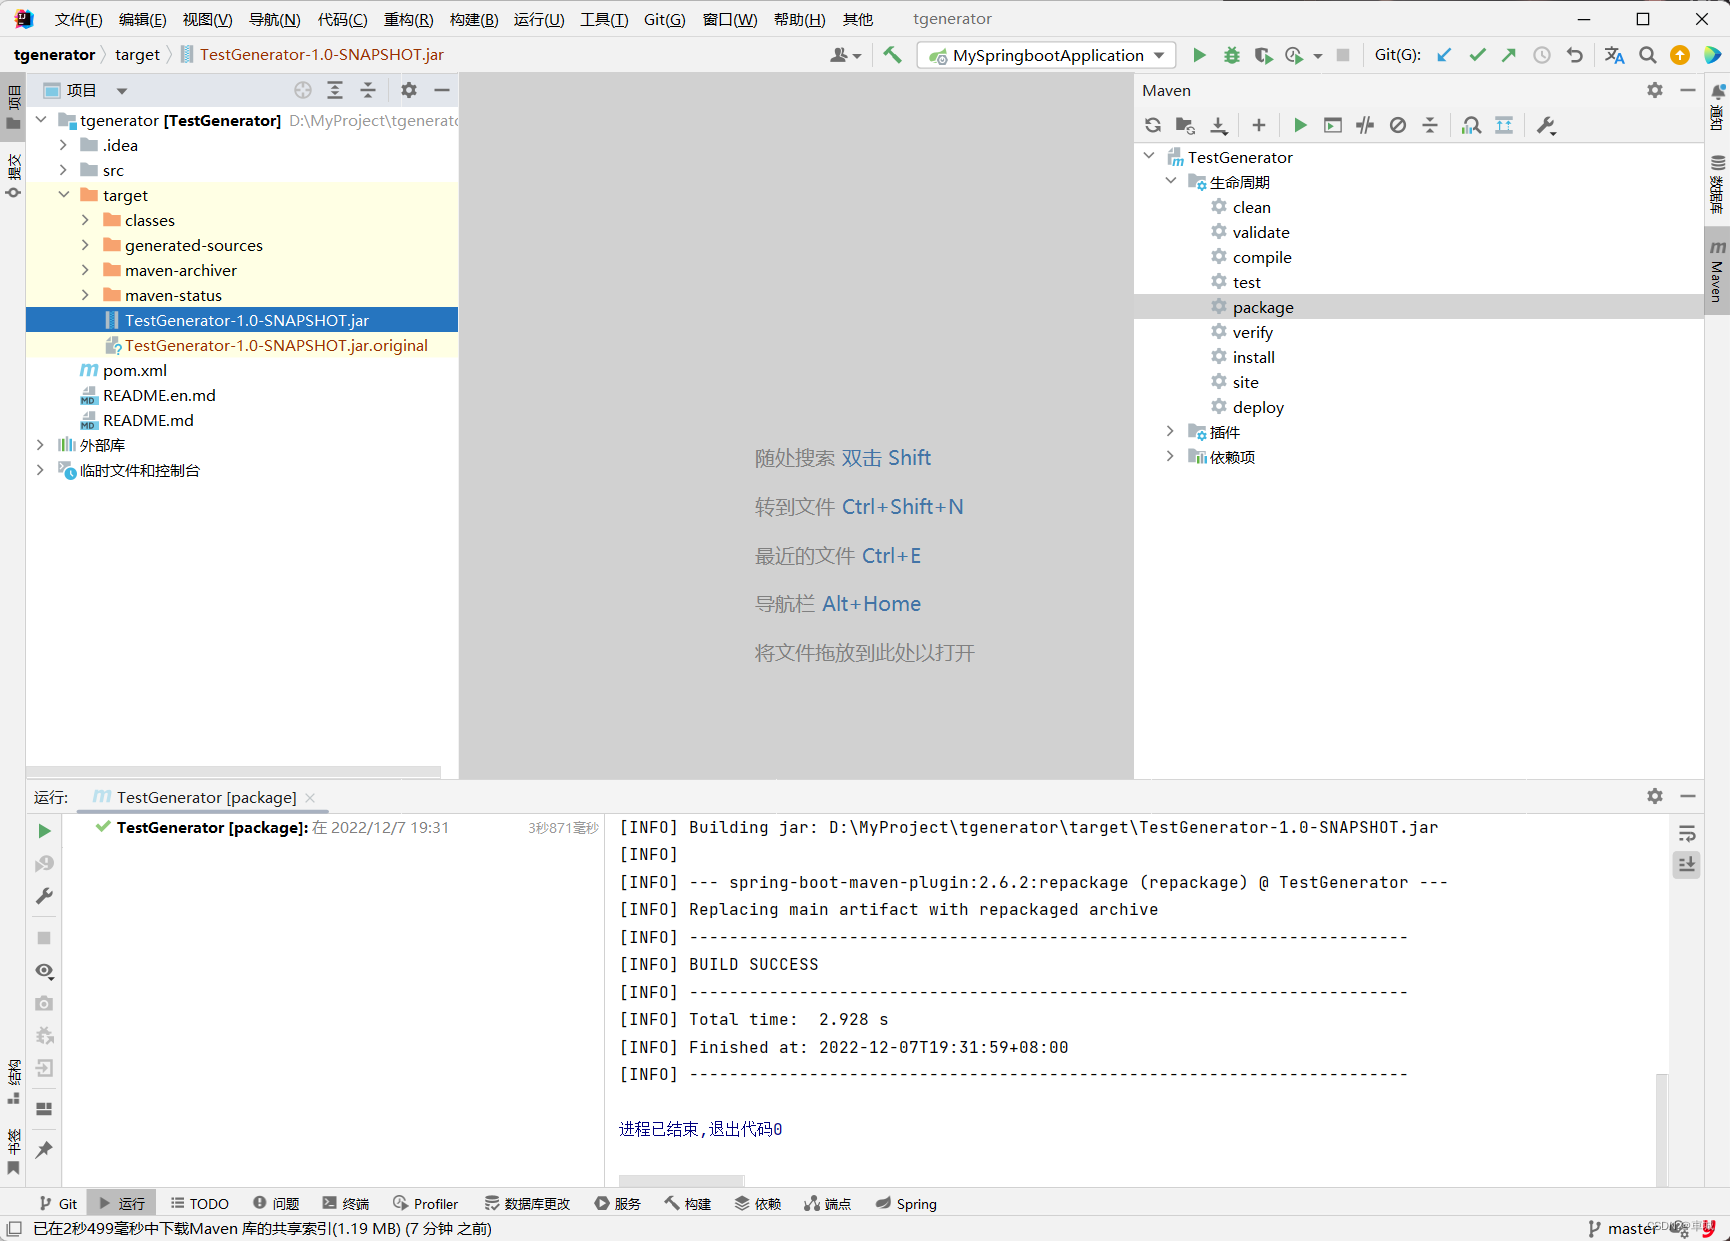Viewport: 1730px width, 1241px height.
Task: Run Maven build green play icon
Action: point(1300,125)
